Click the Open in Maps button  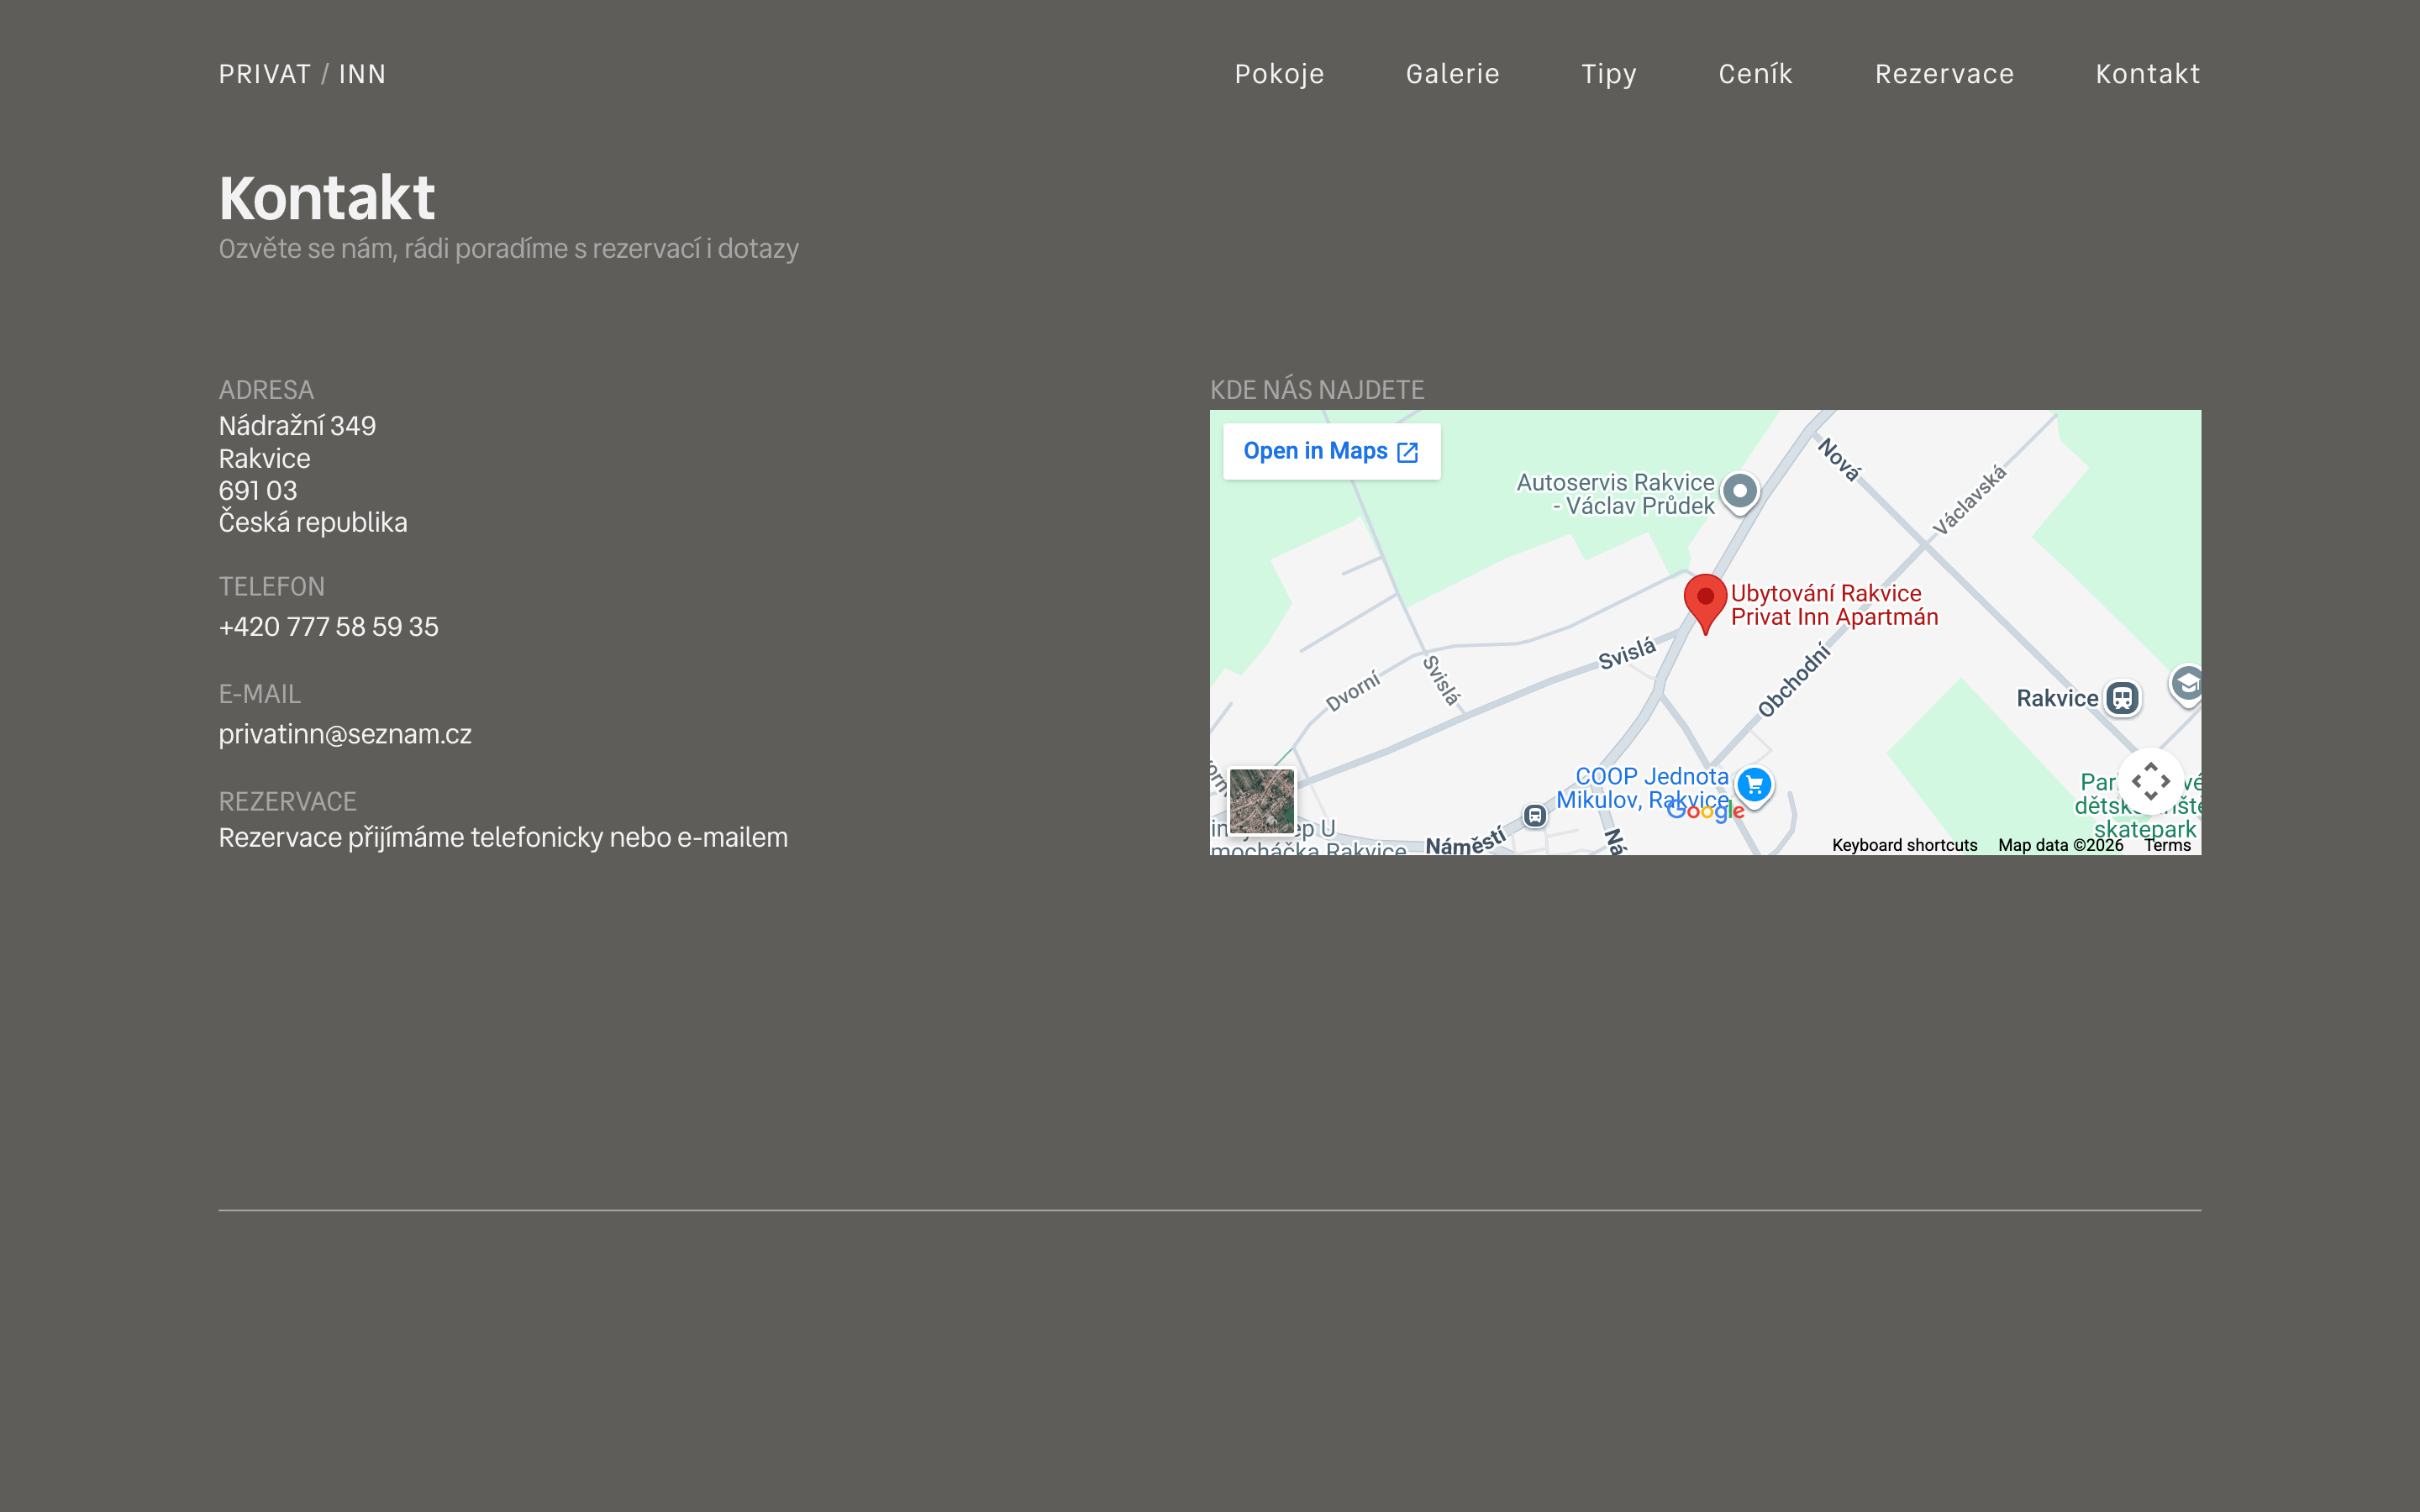click(x=1332, y=451)
